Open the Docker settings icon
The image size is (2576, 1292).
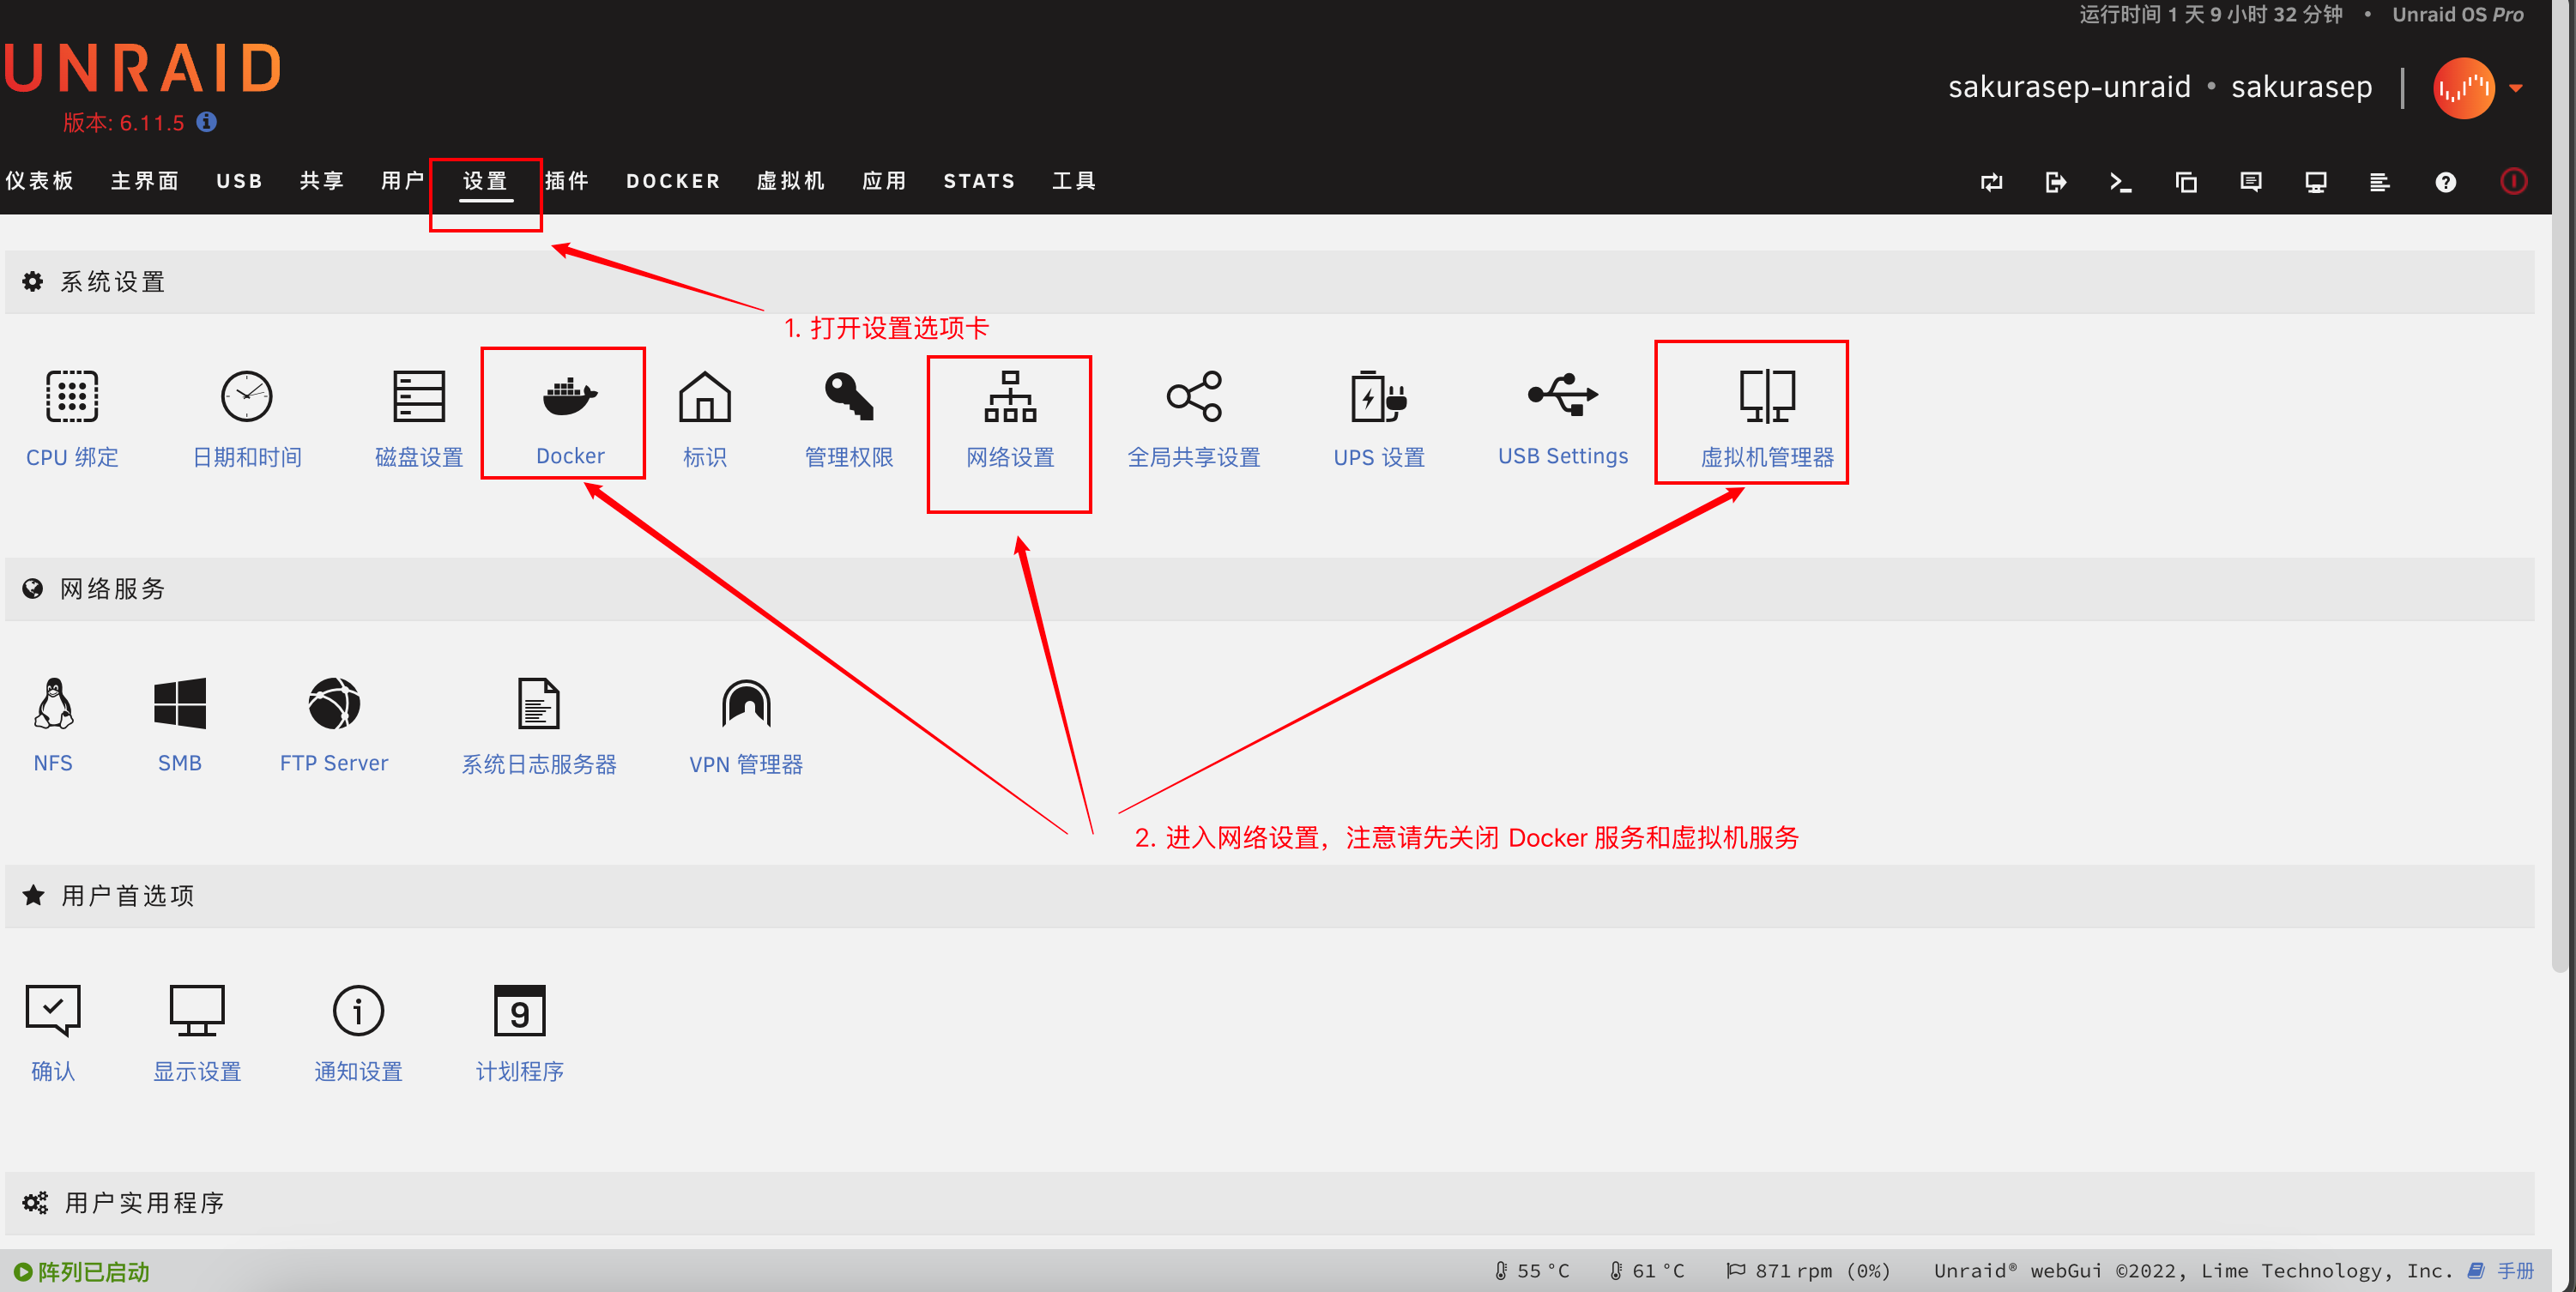pyautogui.click(x=569, y=398)
